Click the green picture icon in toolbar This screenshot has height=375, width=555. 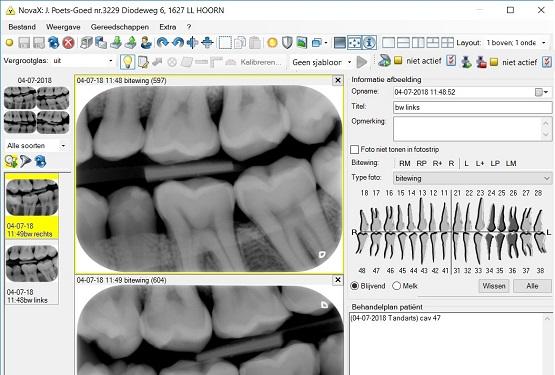click(302, 43)
